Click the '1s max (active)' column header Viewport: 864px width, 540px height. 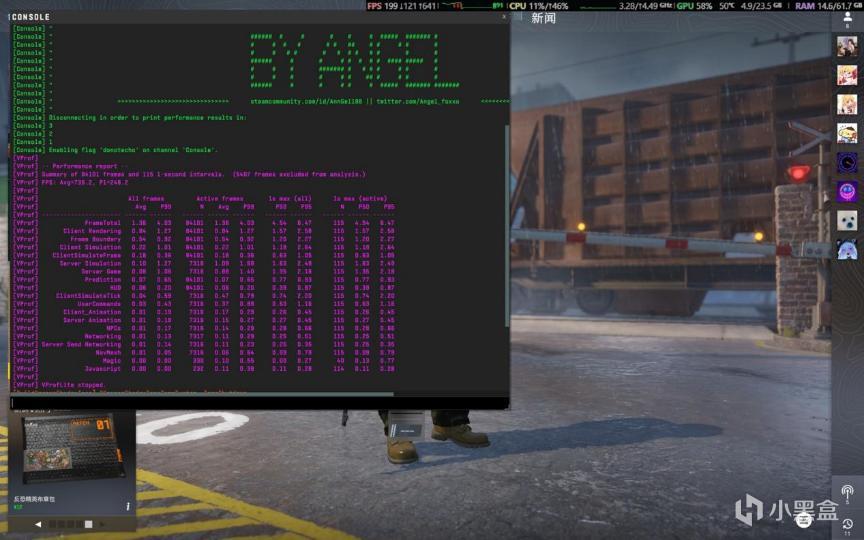(360, 198)
